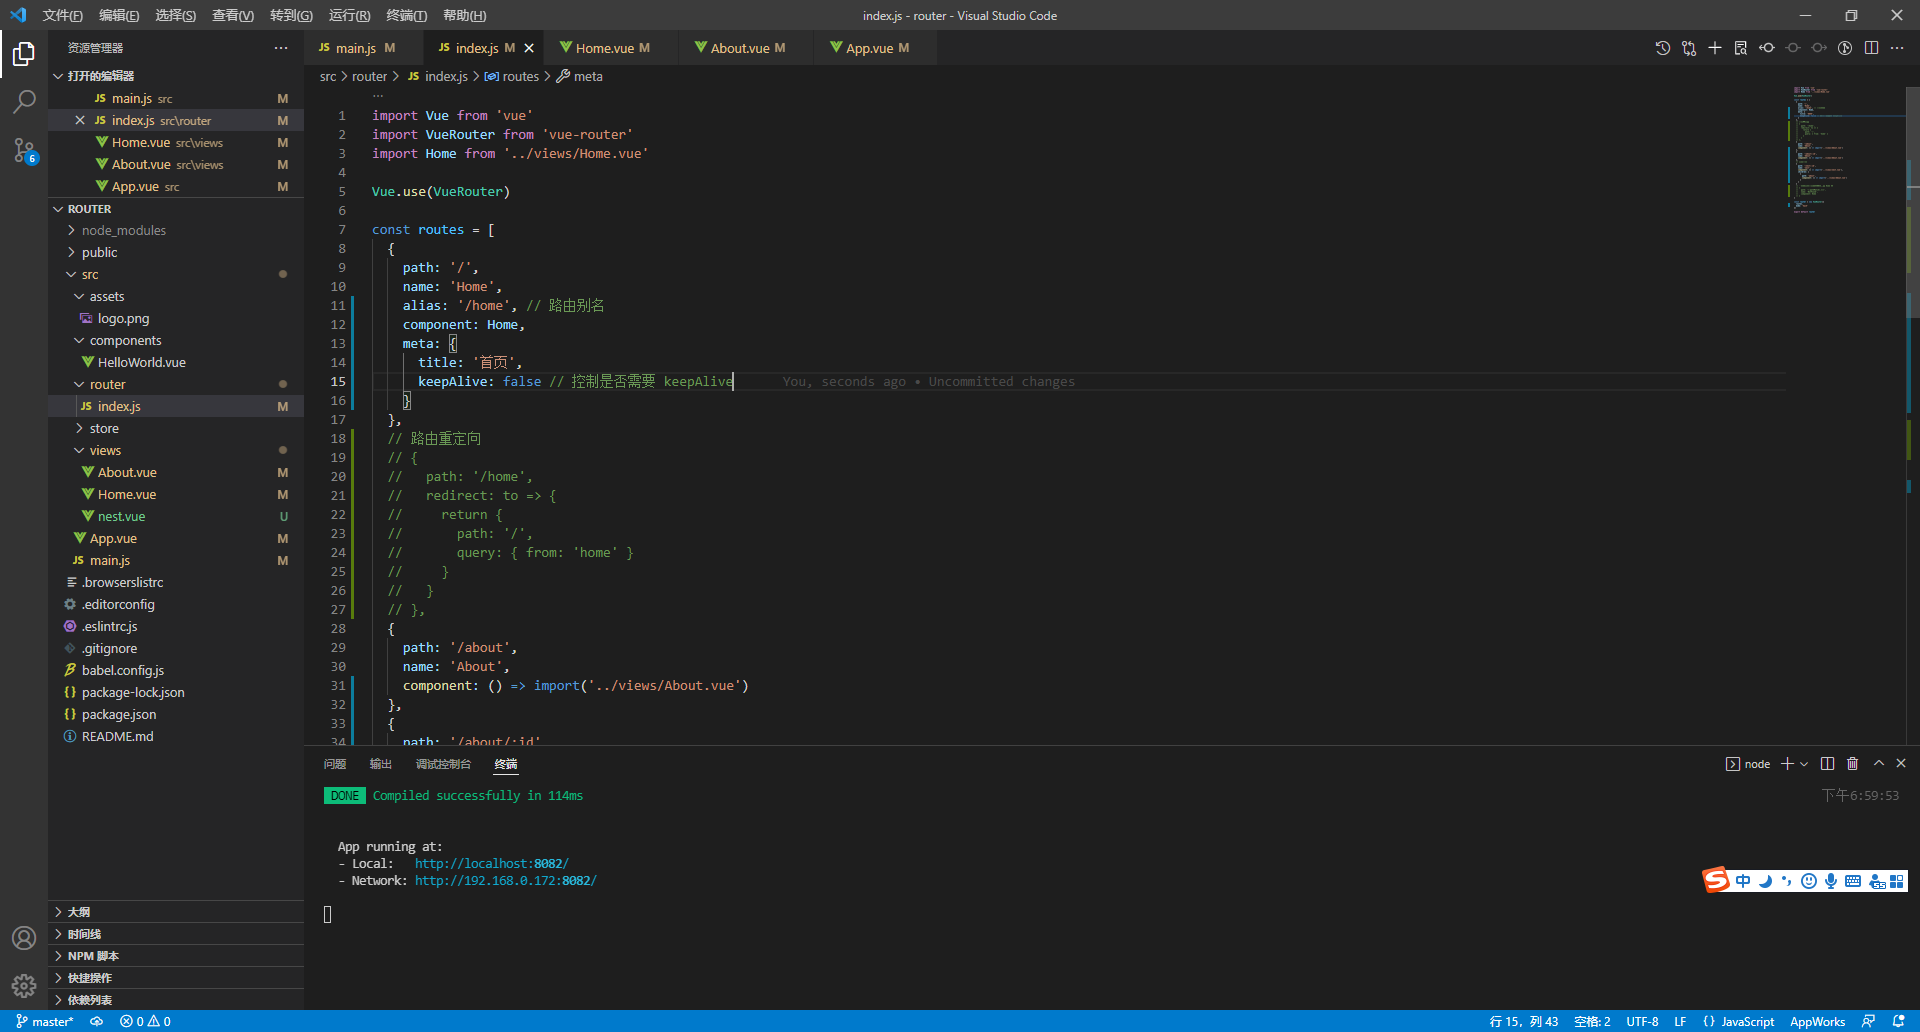Switch to the 输出 panel tab
This screenshot has width=1920, height=1032.
(x=381, y=764)
